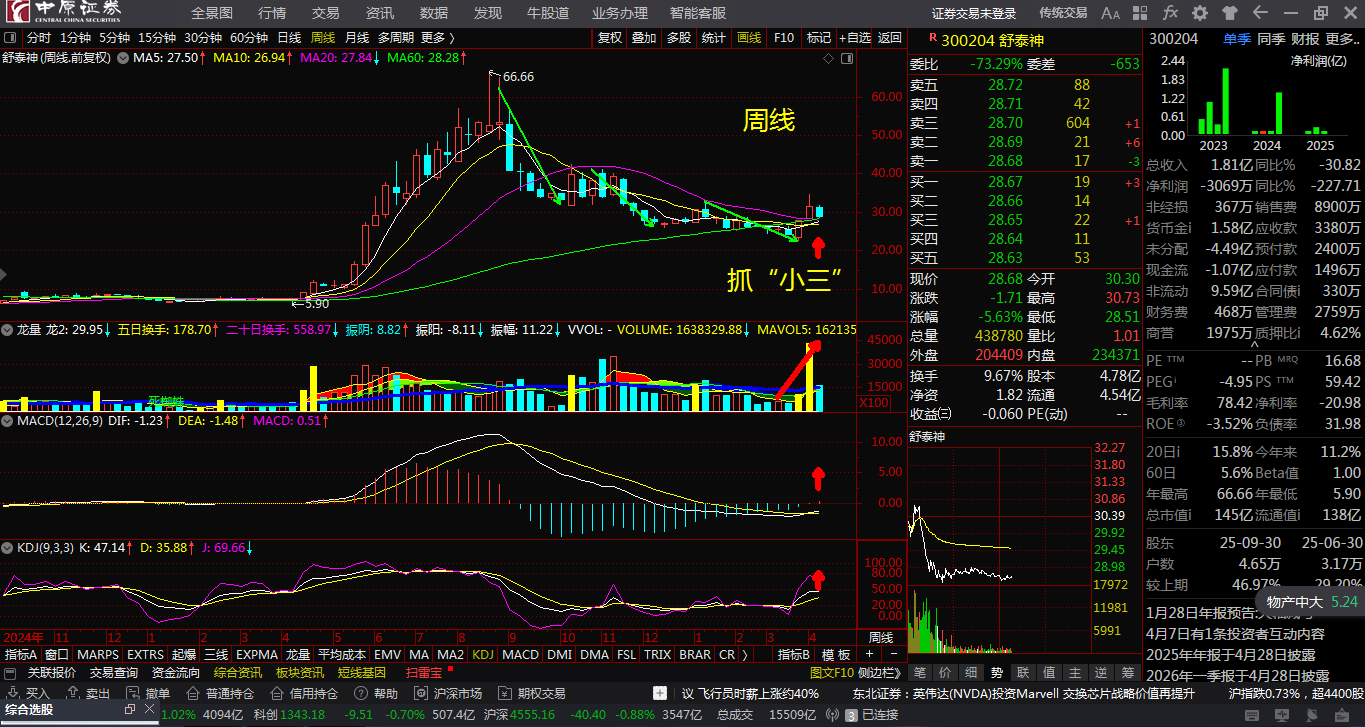The width and height of the screenshot is (1365, 727).
Task: Collapse the 侧边栏 sidebar
Action: pos(877,673)
